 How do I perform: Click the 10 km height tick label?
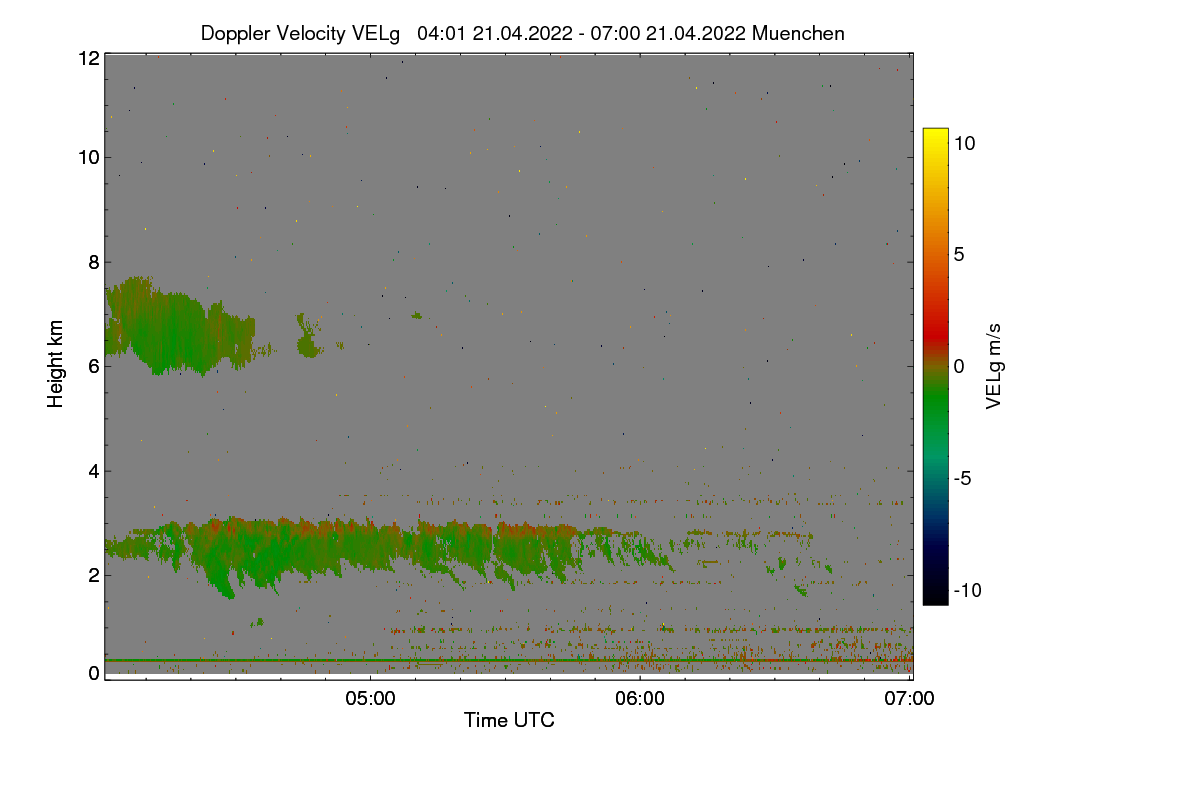coord(88,157)
